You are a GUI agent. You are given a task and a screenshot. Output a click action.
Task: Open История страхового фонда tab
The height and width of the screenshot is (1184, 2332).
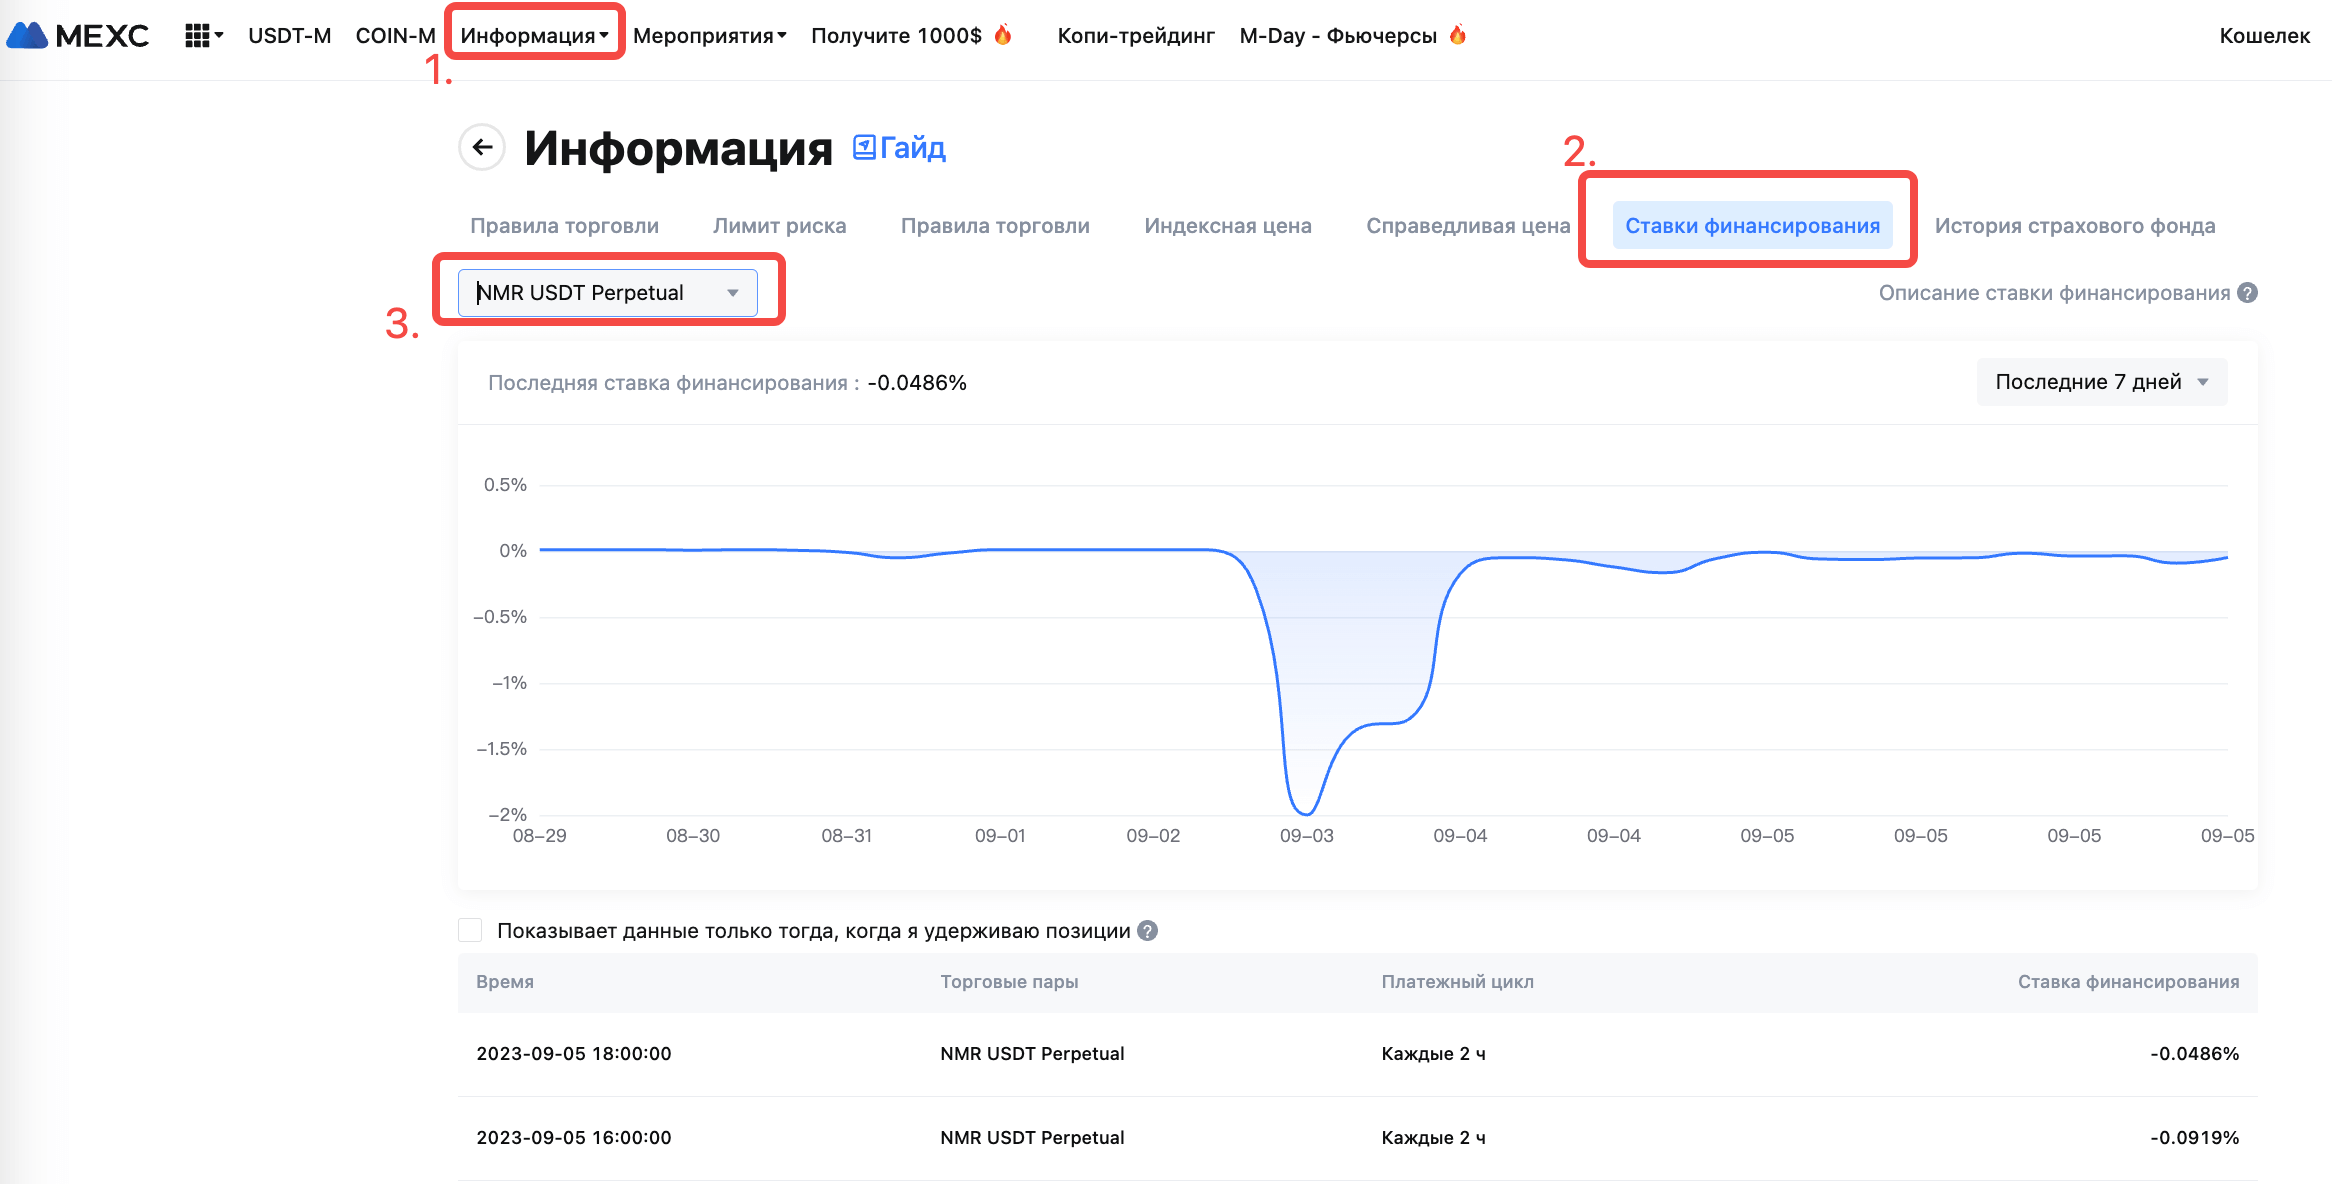[2074, 226]
